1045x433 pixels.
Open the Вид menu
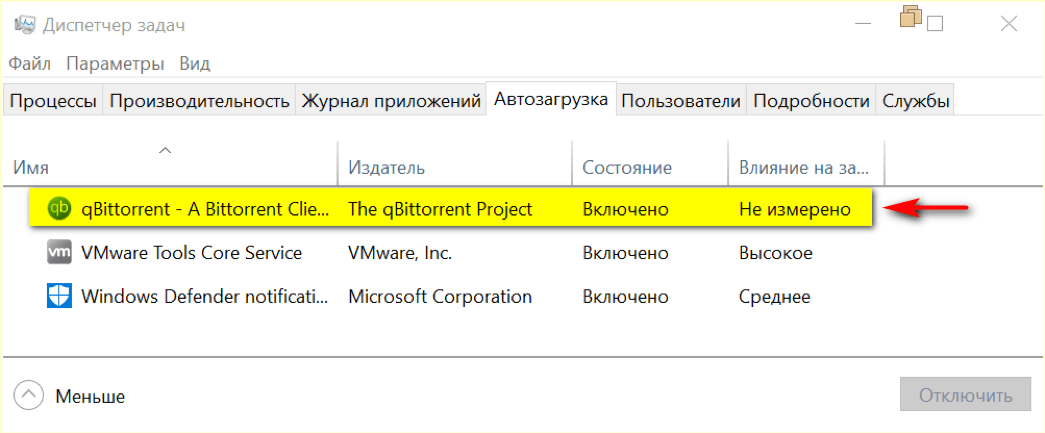[194, 63]
